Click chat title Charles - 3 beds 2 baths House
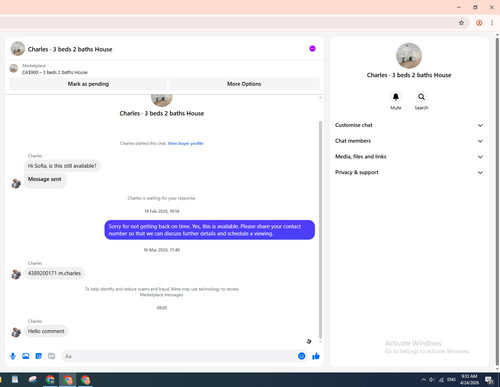The width and height of the screenshot is (500, 387). (x=70, y=49)
